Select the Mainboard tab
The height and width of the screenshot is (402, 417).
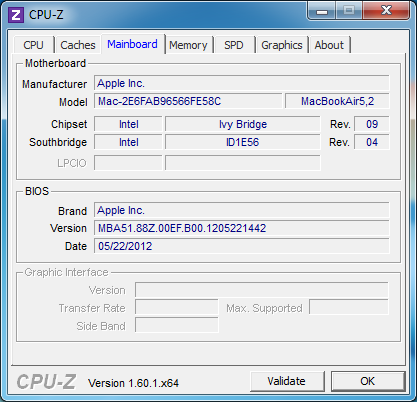coord(133,44)
